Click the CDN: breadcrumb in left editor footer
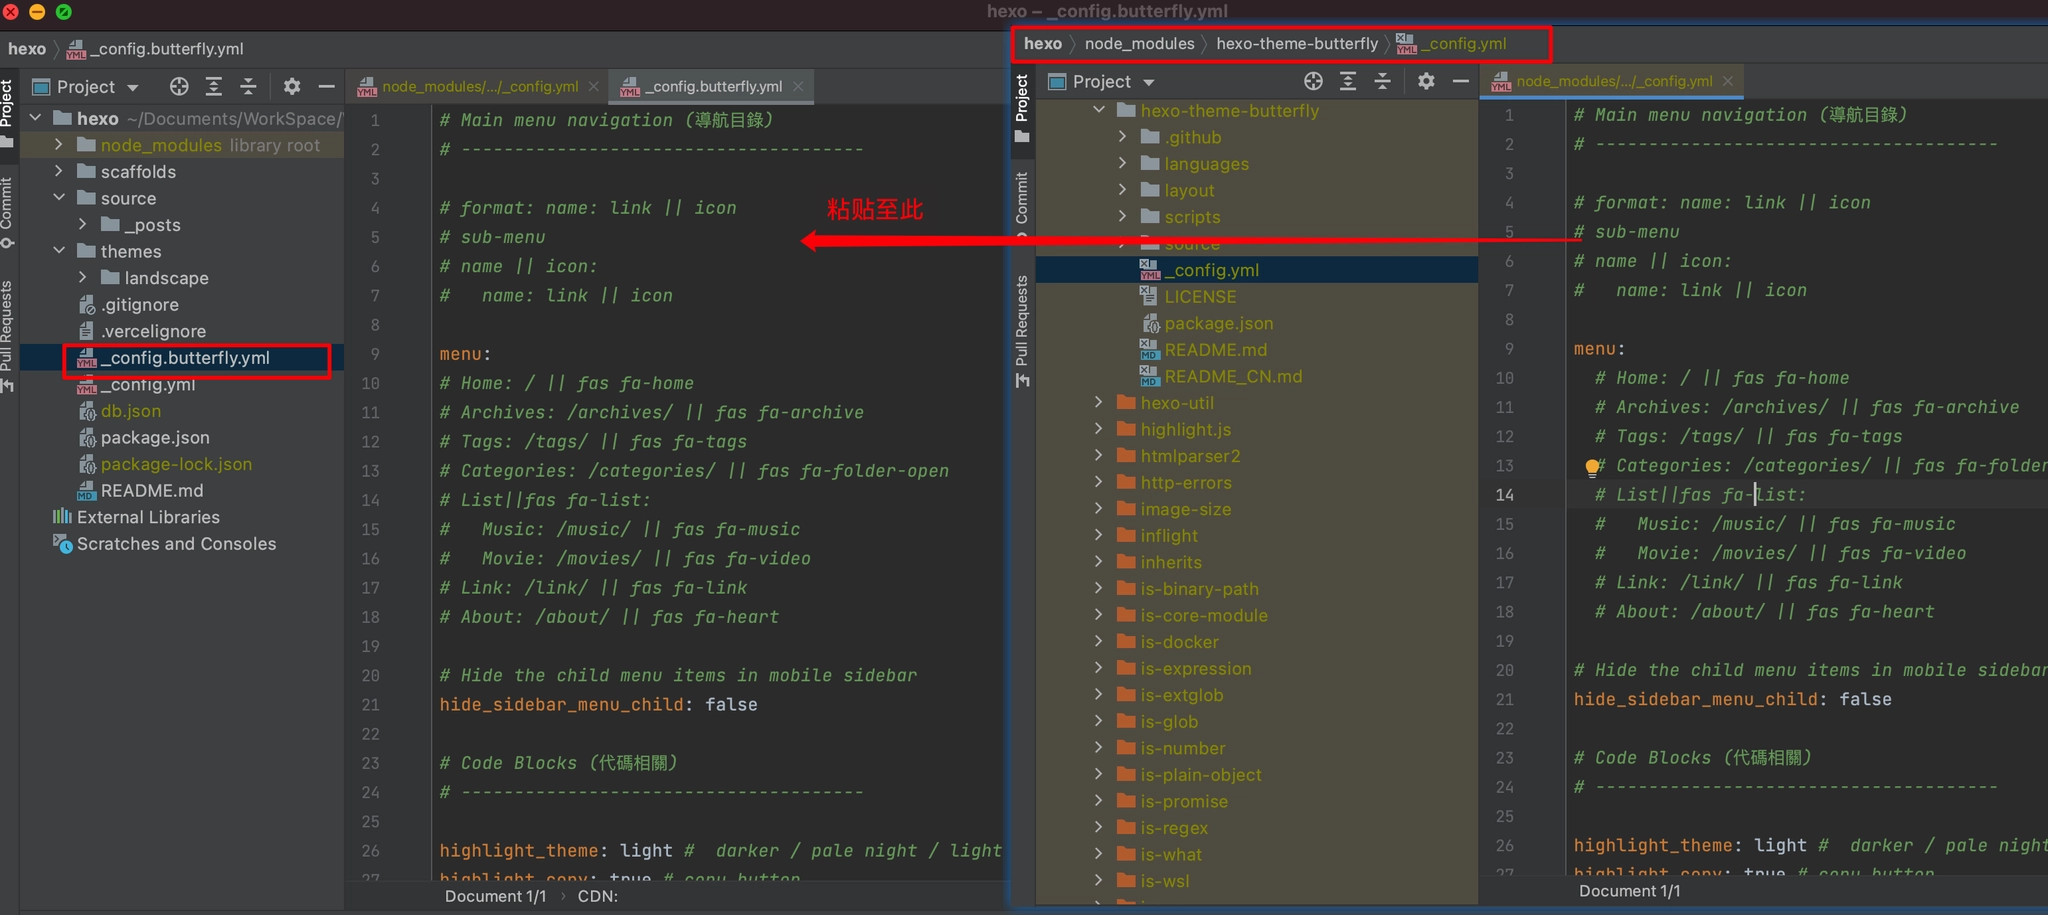Screen dimensions: 2048x915 (x=597, y=896)
